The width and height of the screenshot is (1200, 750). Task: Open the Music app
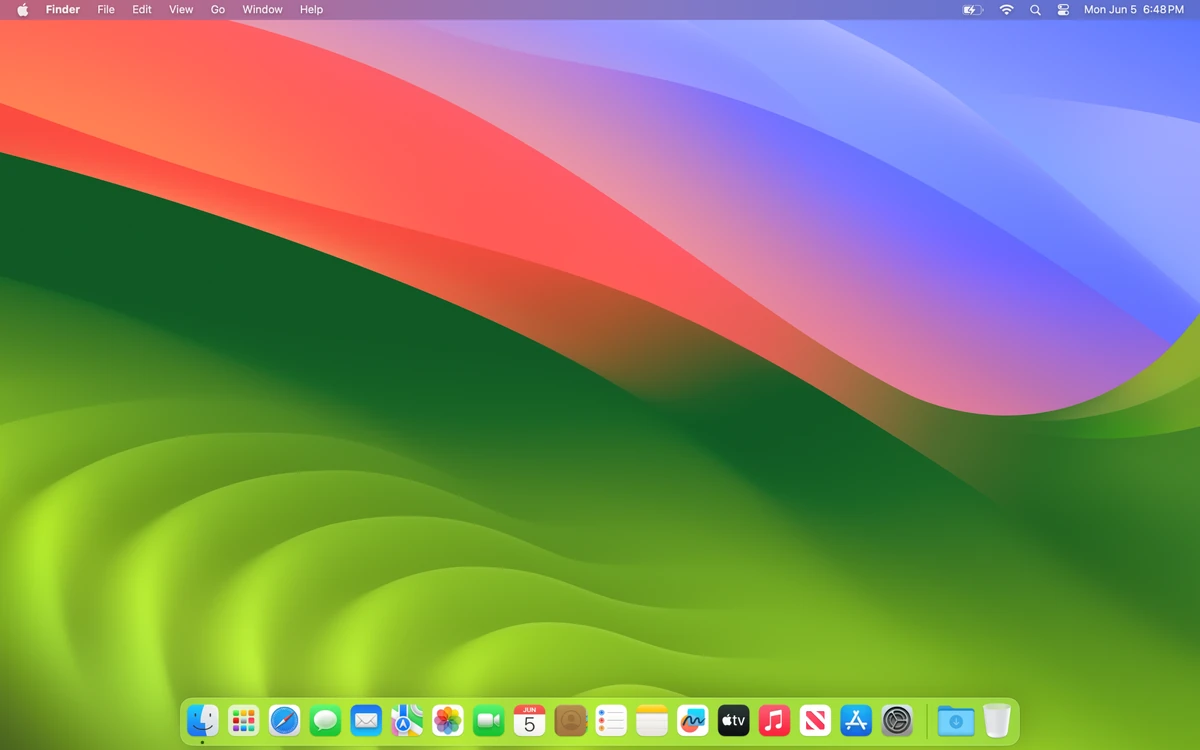(x=774, y=720)
